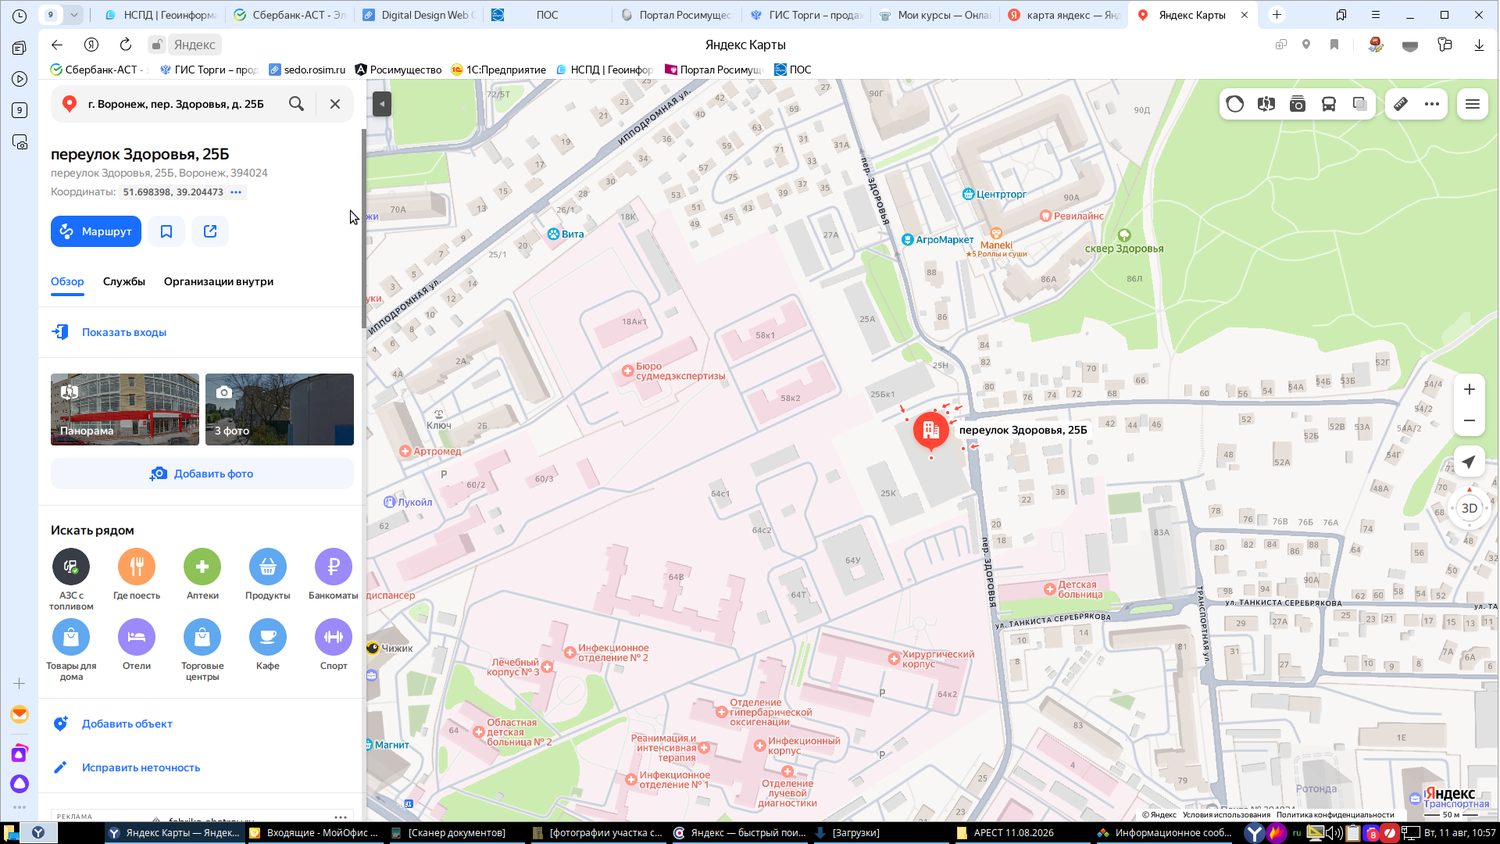Reload the page with refresh icon
Viewport: 1500px width, 844px height.
point(125,44)
